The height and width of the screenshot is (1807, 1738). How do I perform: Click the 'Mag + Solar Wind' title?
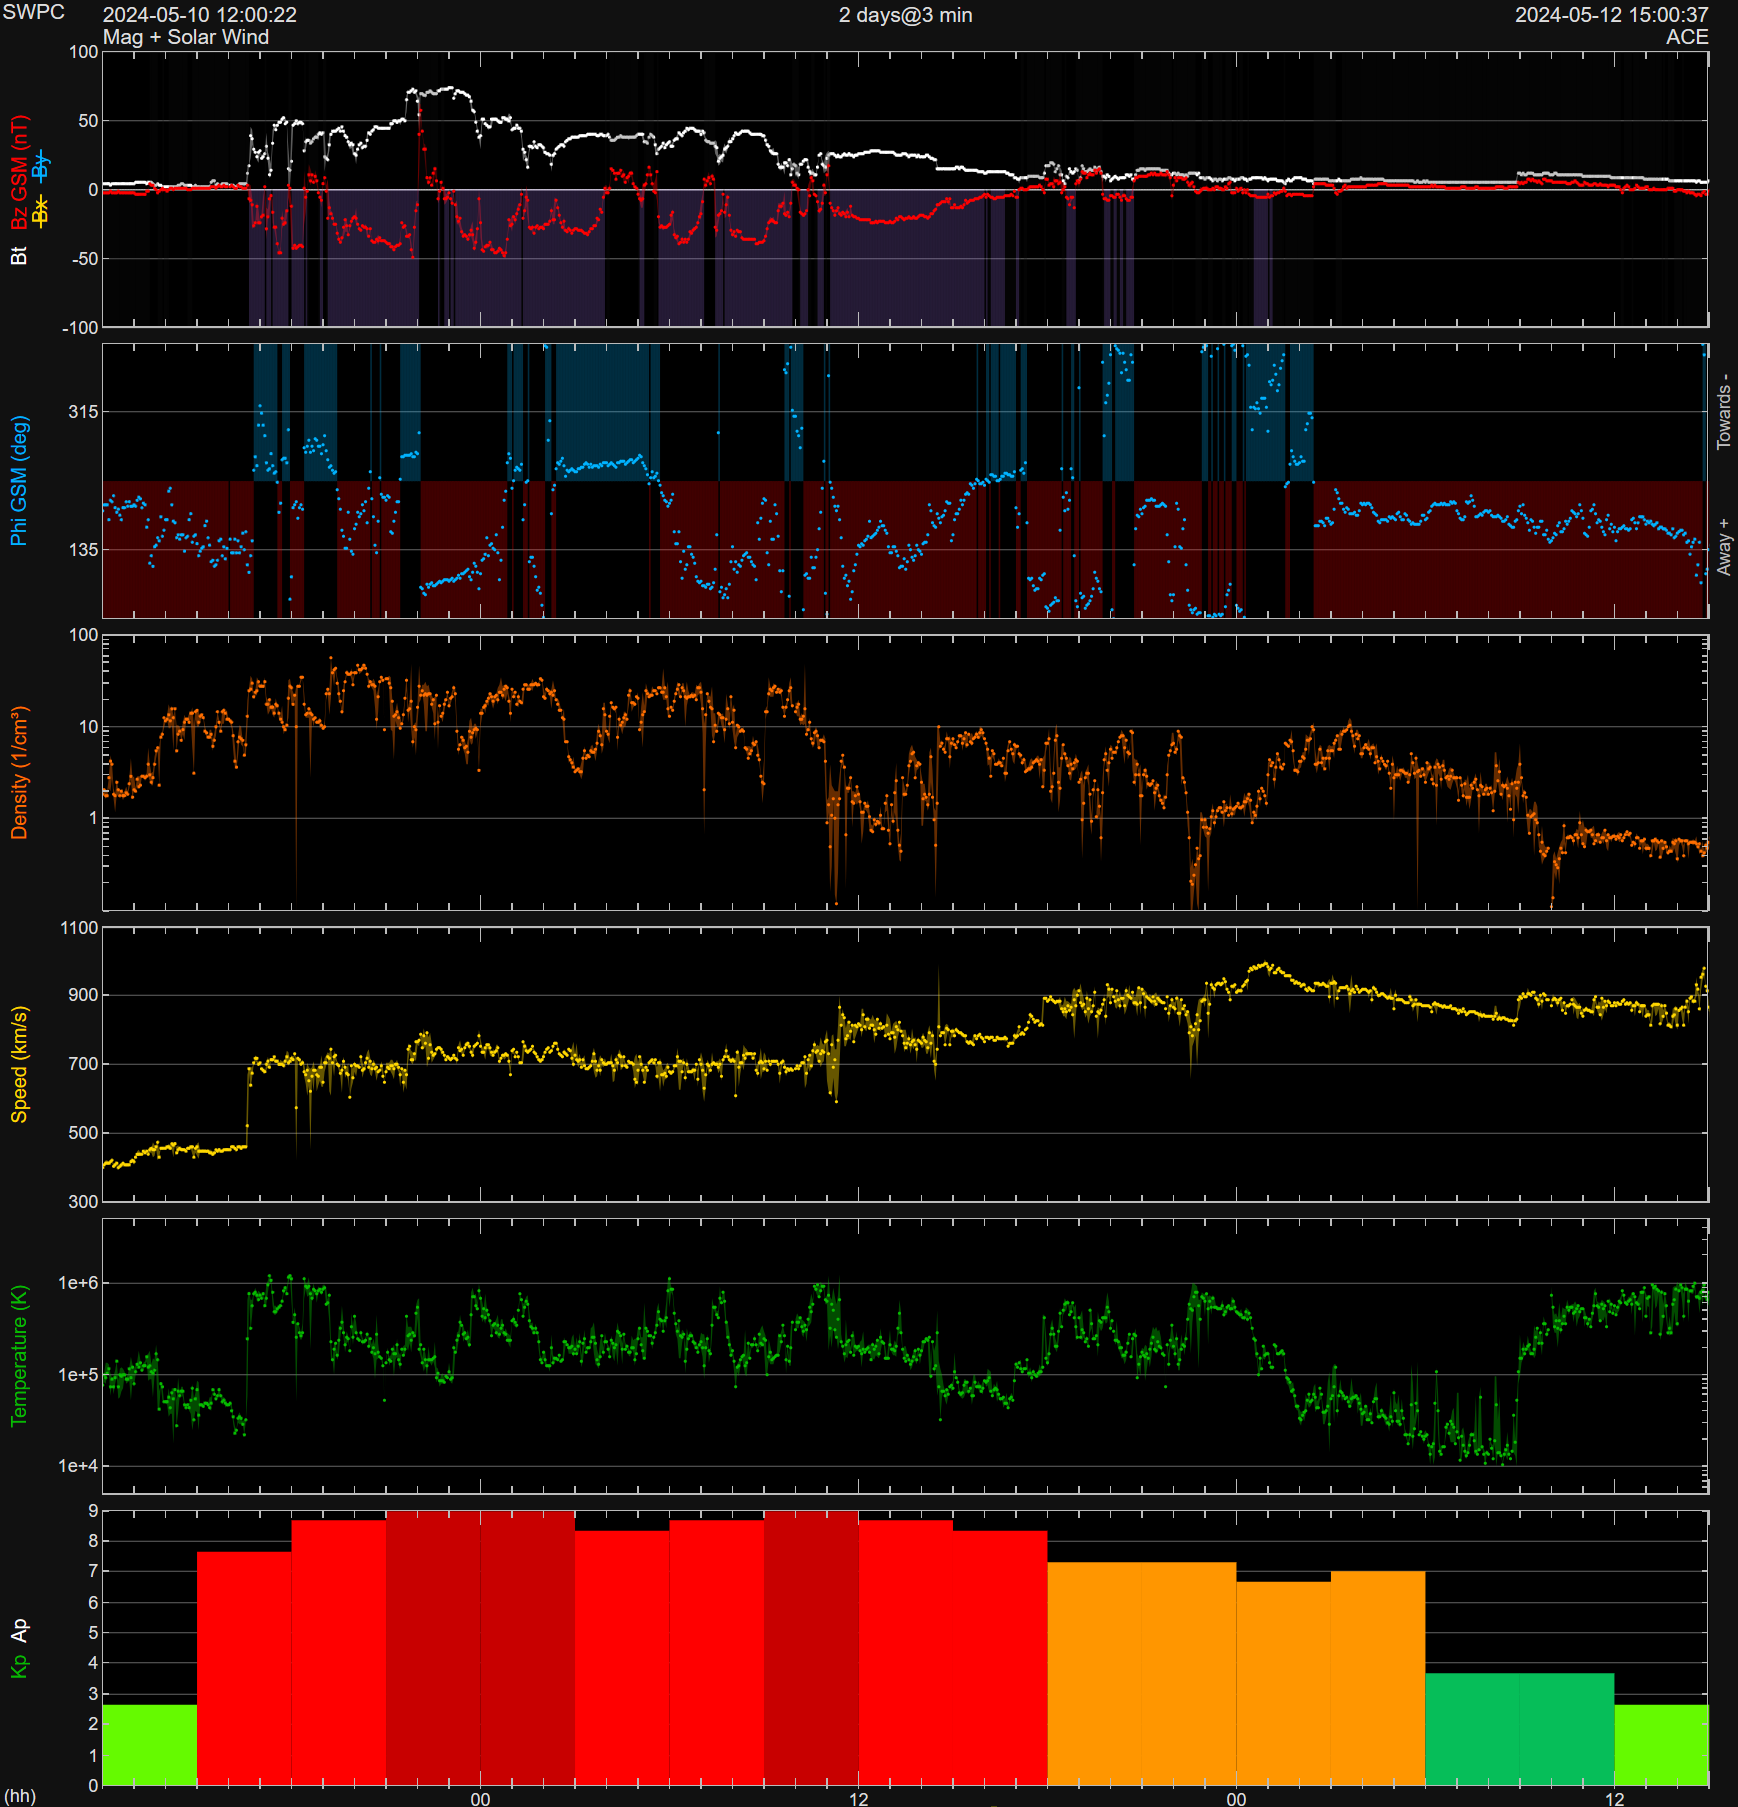coord(186,37)
